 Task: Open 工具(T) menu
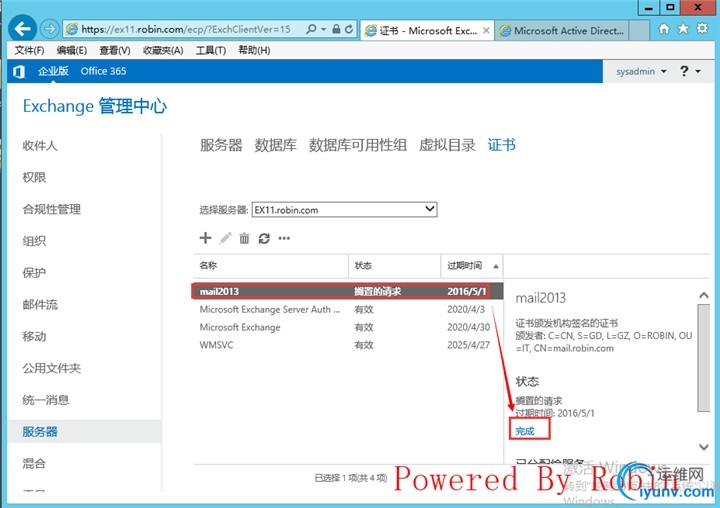pos(211,50)
